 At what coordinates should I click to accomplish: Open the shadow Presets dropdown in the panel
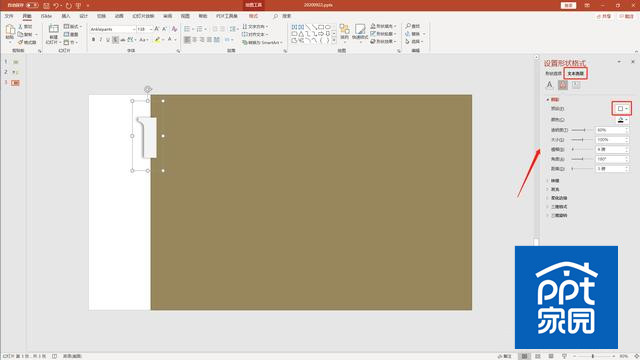[x=622, y=109]
